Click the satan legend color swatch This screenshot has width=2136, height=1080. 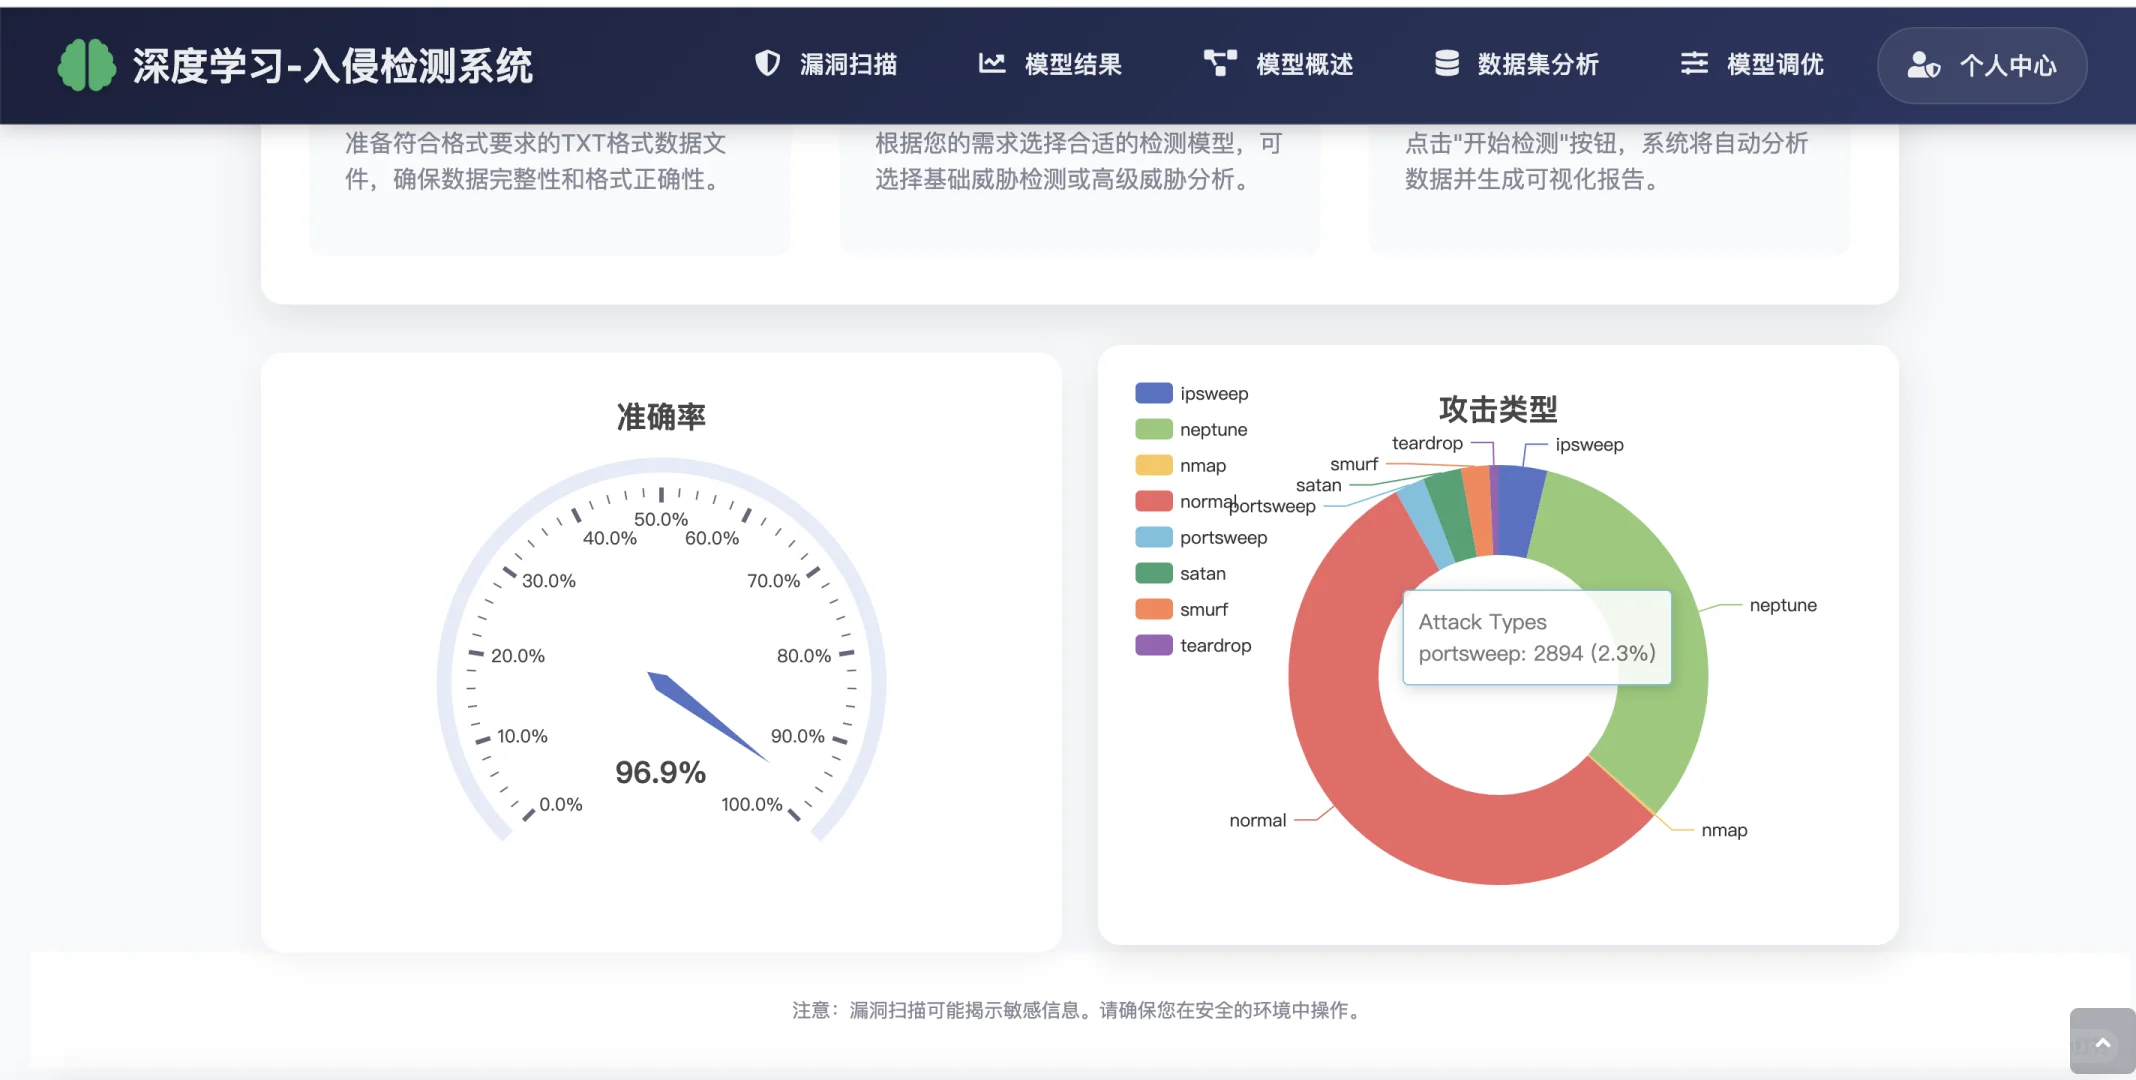1152,573
